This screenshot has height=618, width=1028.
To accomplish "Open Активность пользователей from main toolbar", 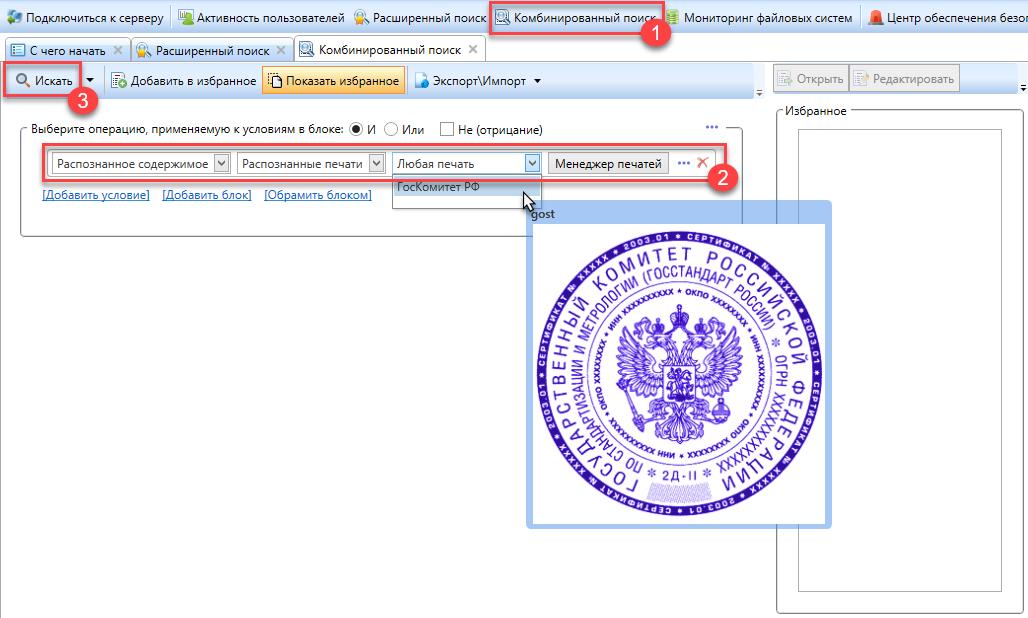I will pos(262,18).
